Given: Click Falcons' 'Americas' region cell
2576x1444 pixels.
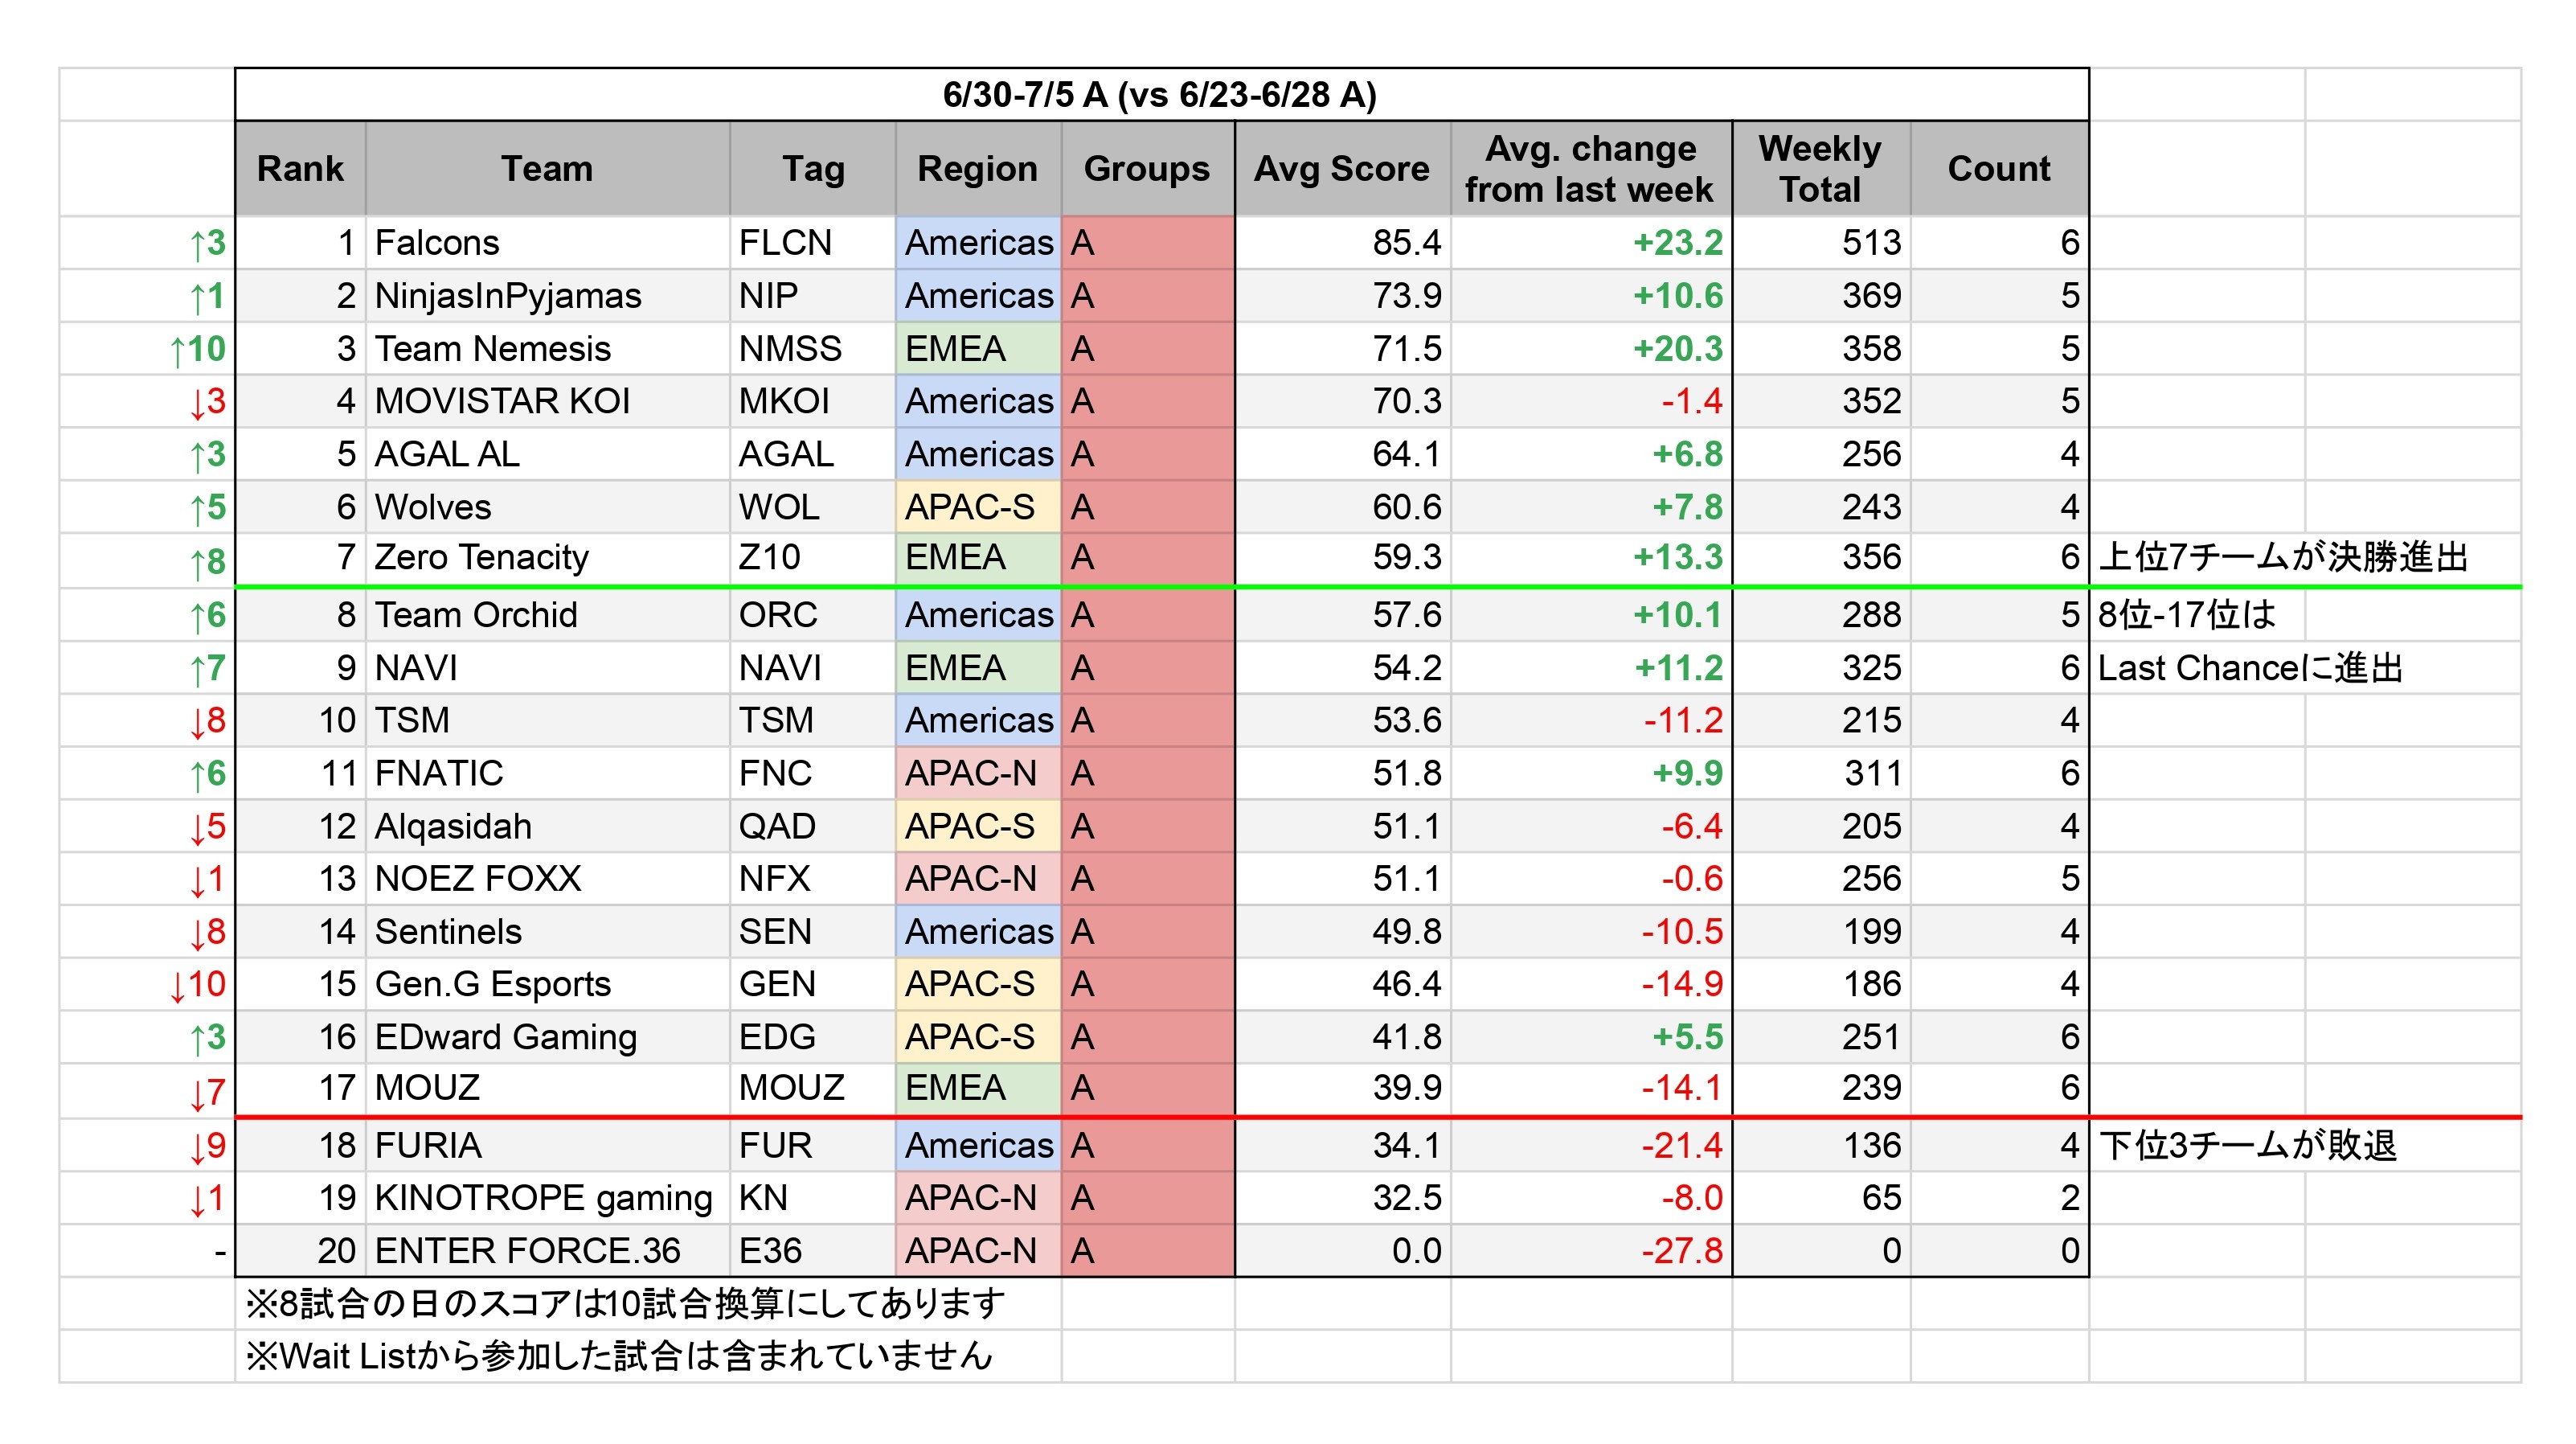Looking at the screenshot, I should tap(978, 243).
